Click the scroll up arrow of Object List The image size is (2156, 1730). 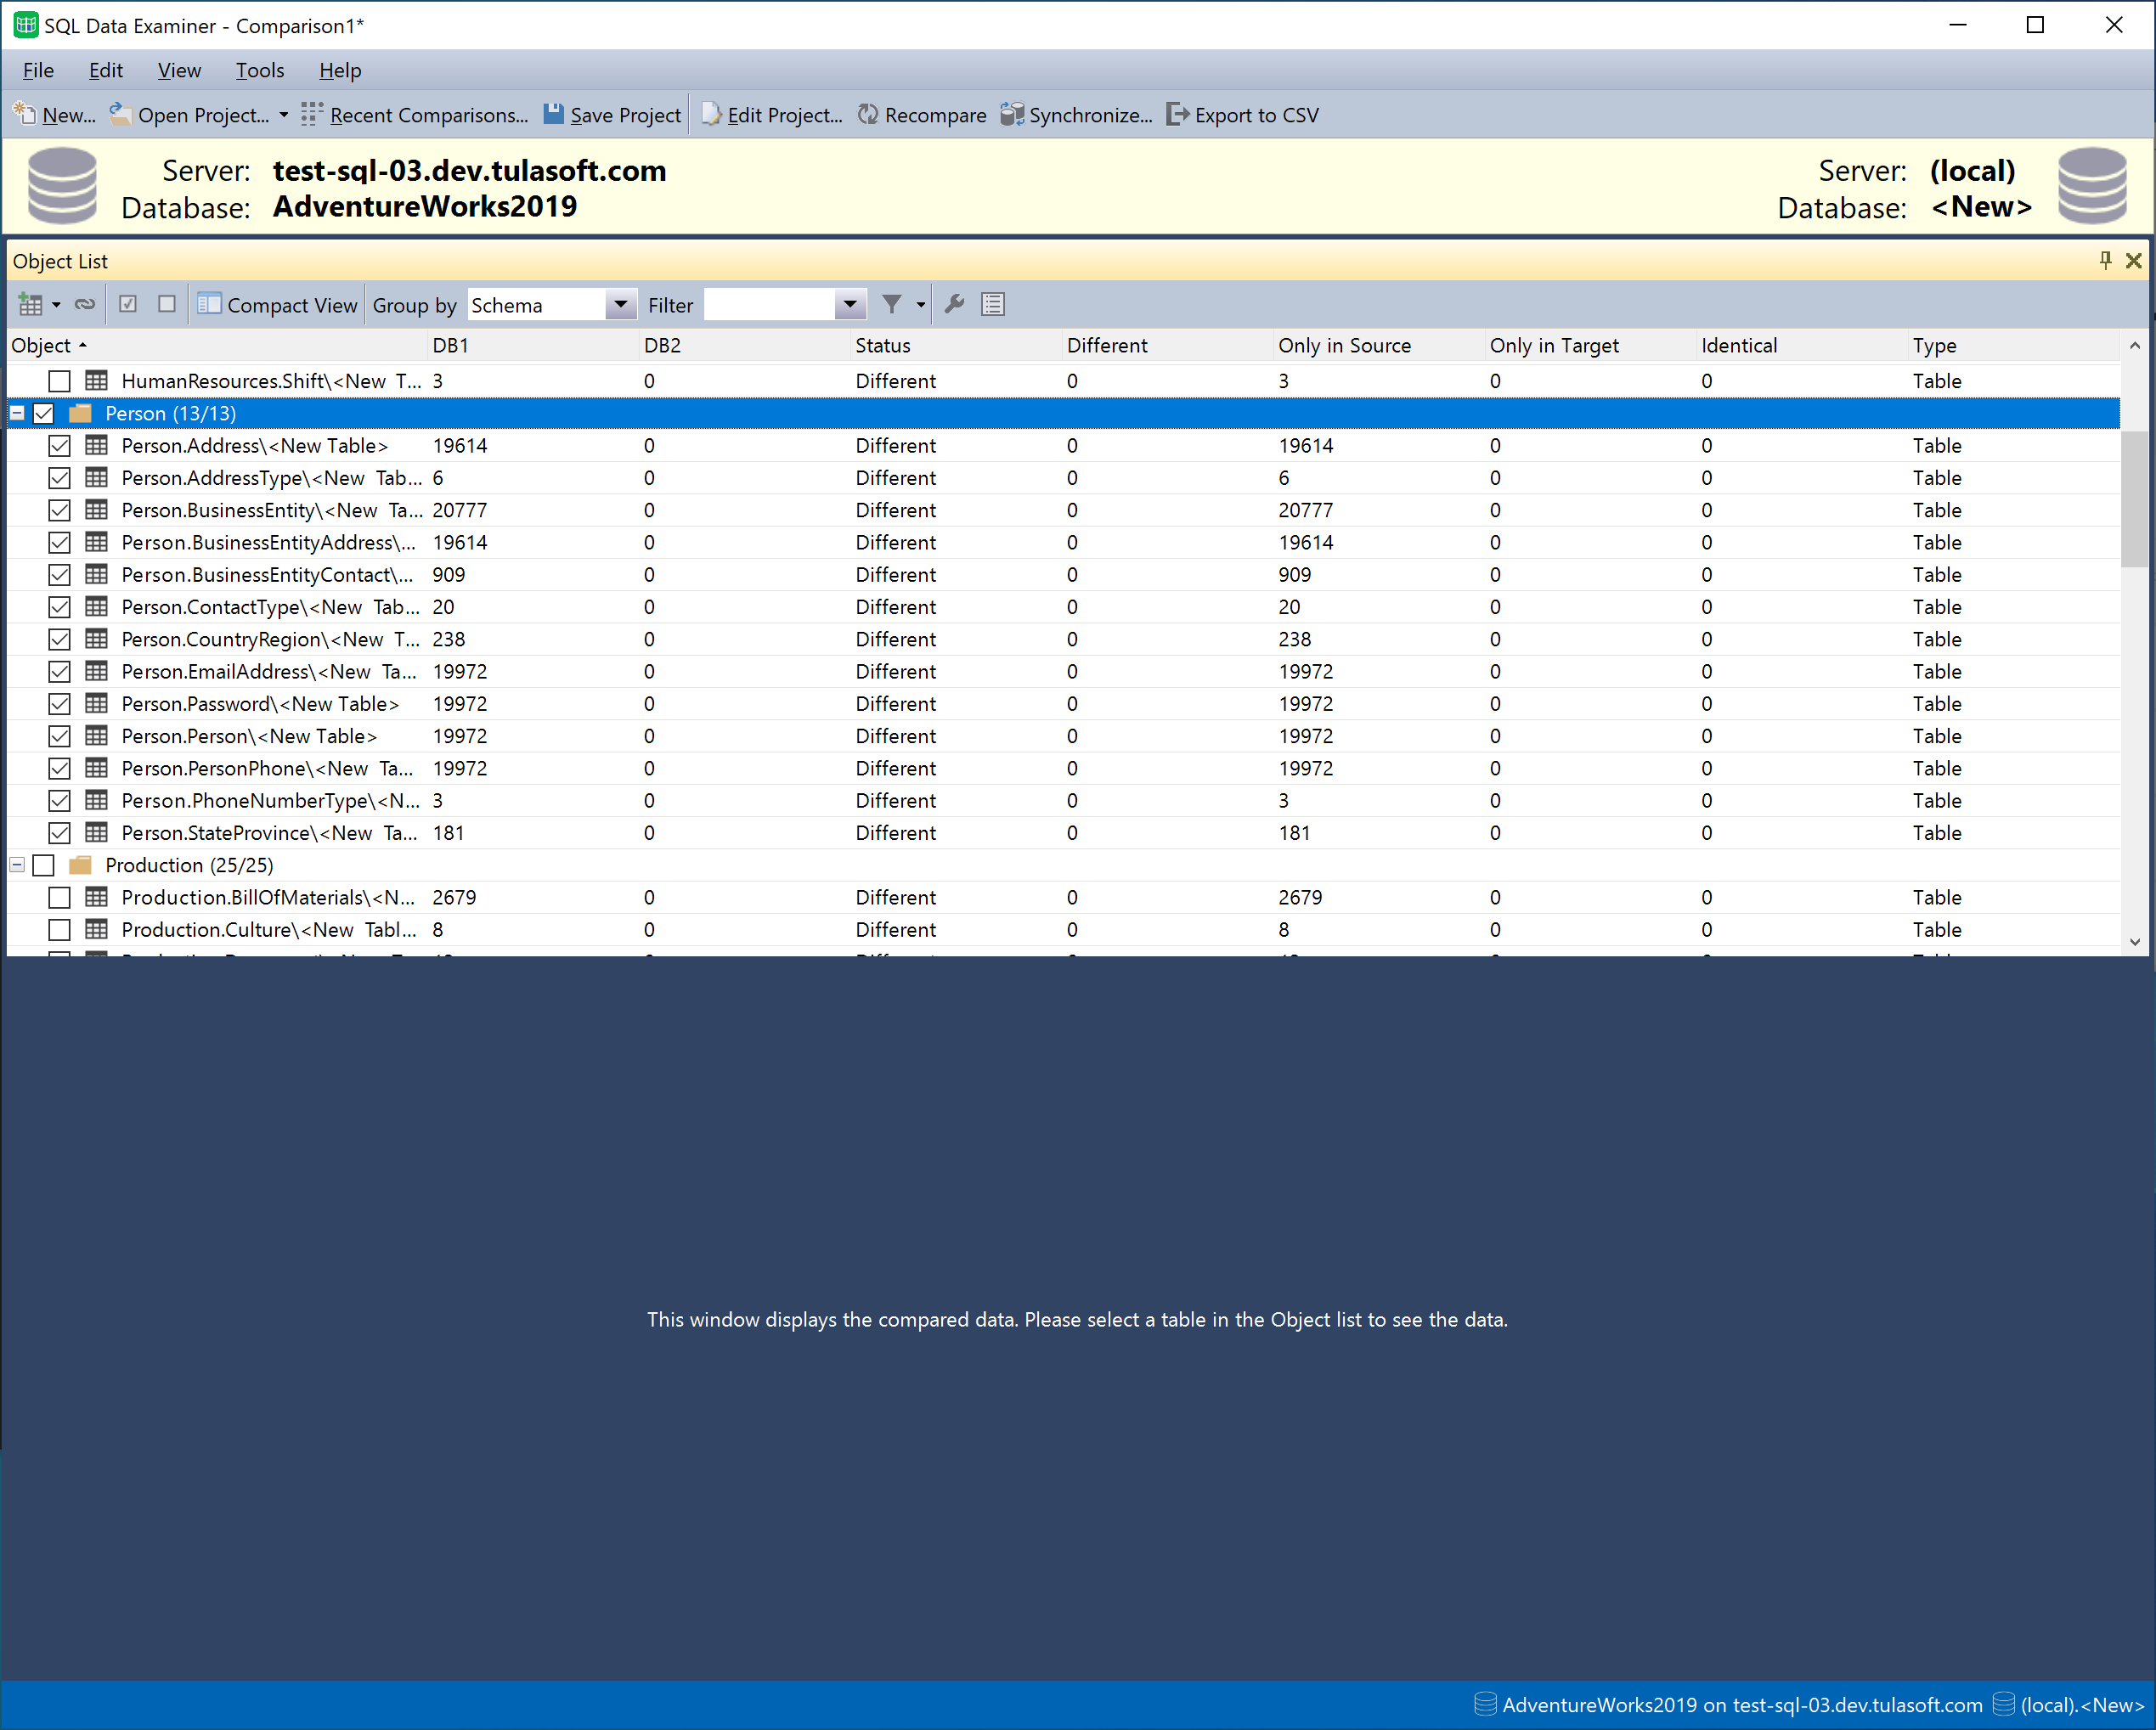pyautogui.click(x=2134, y=345)
